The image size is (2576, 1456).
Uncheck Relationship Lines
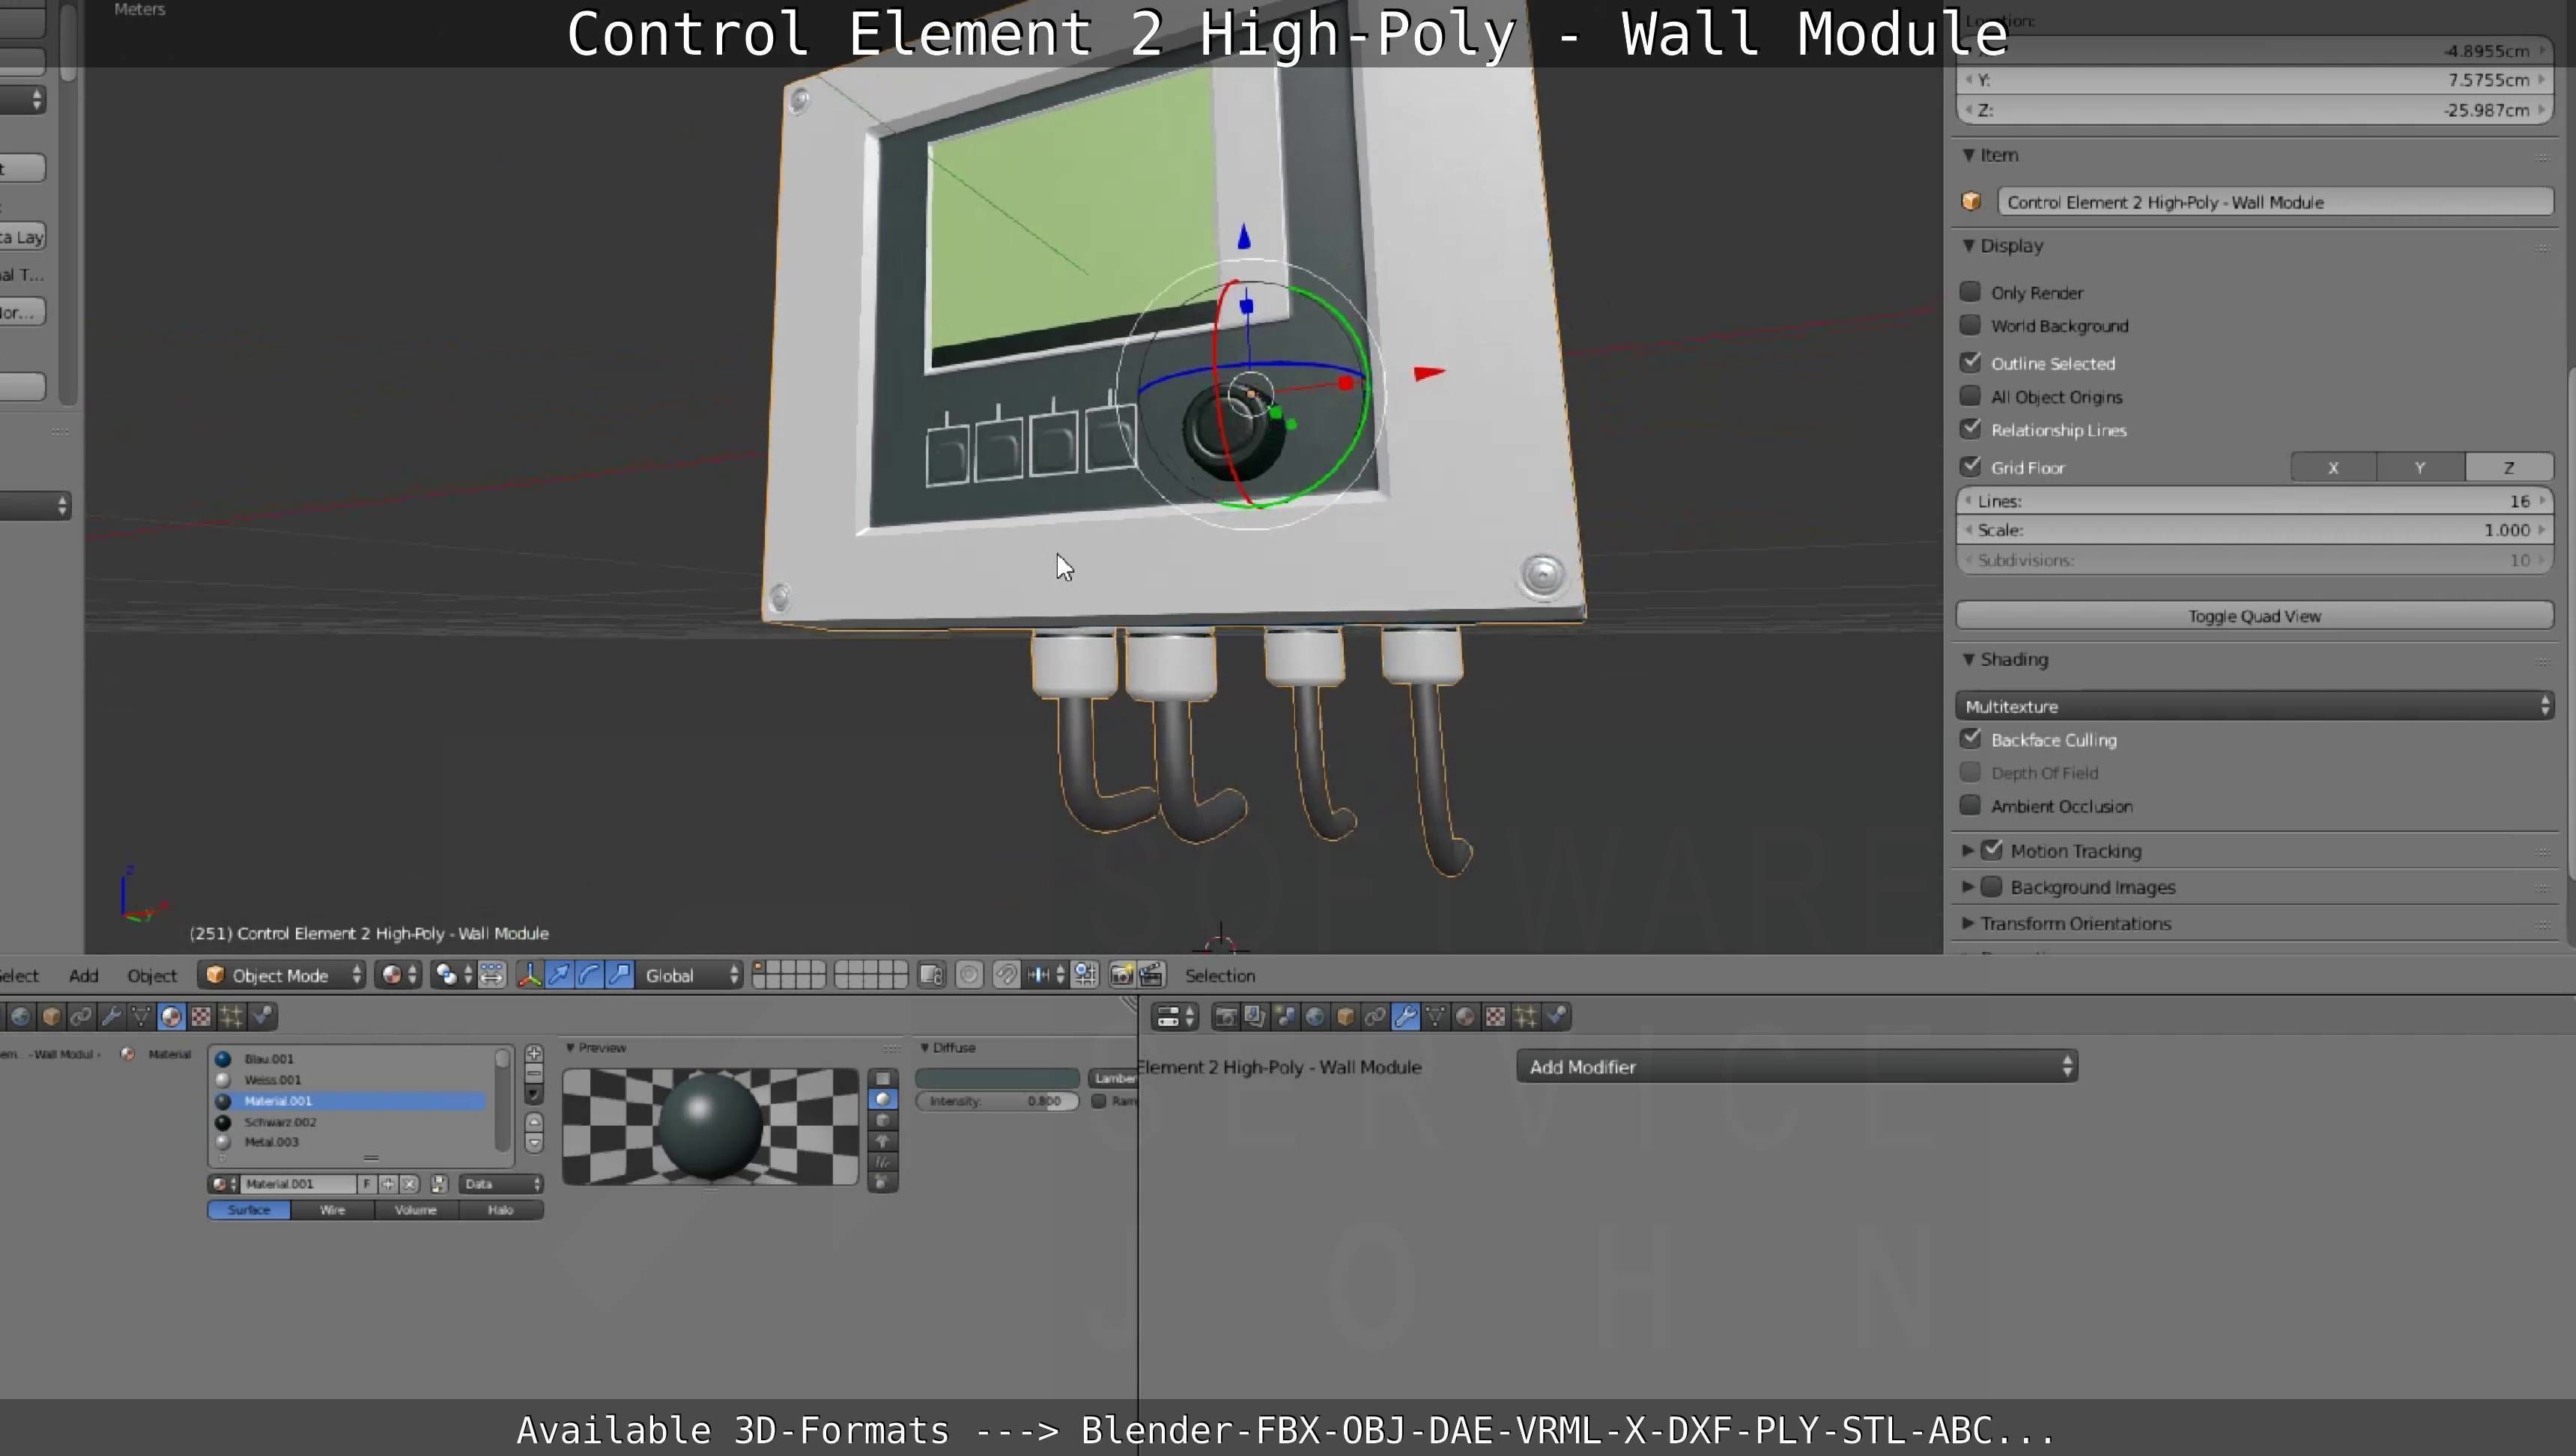point(1970,429)
